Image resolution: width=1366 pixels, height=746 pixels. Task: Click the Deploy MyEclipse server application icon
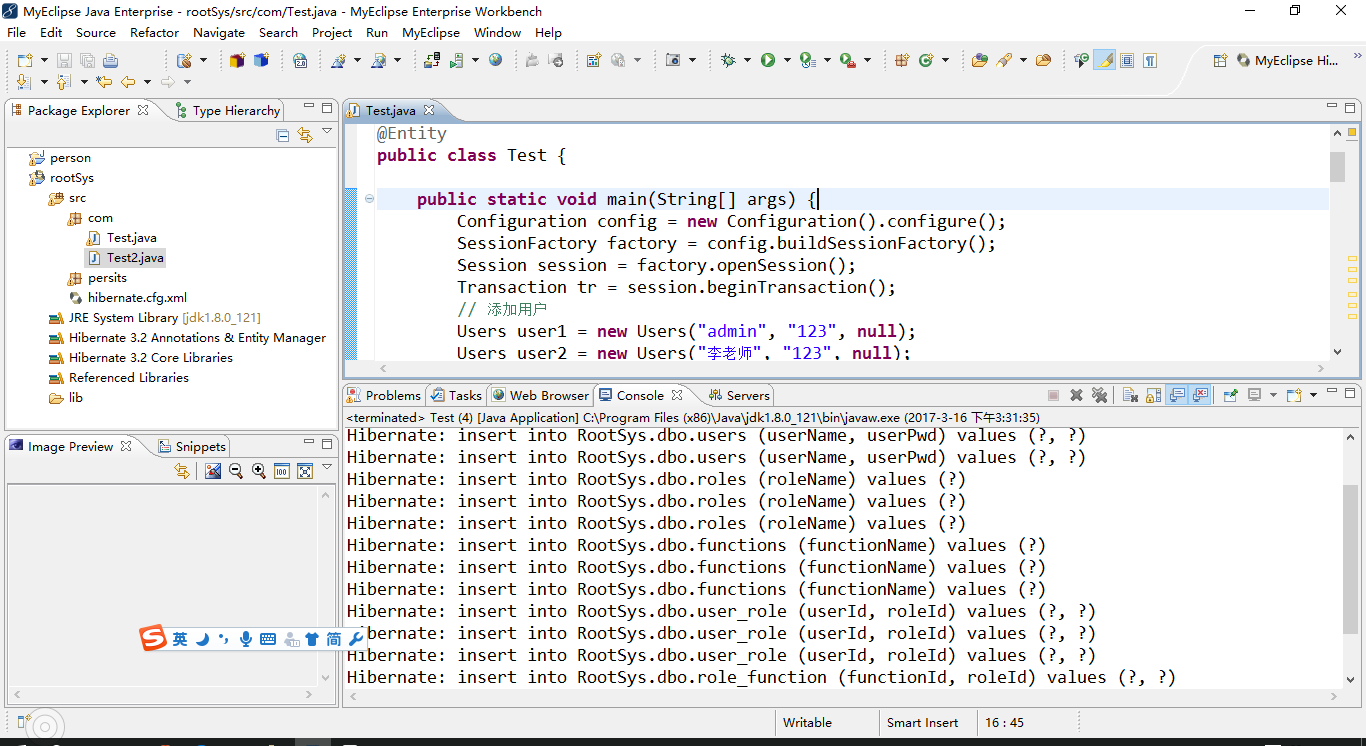click(x=432, y=60)
